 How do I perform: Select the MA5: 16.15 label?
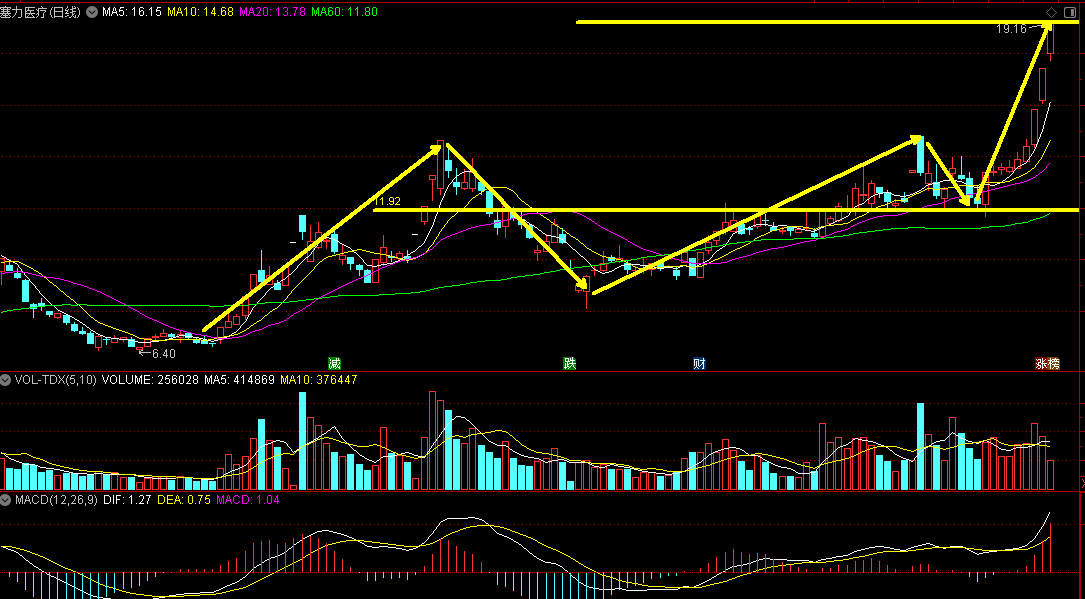pos(131,12)
